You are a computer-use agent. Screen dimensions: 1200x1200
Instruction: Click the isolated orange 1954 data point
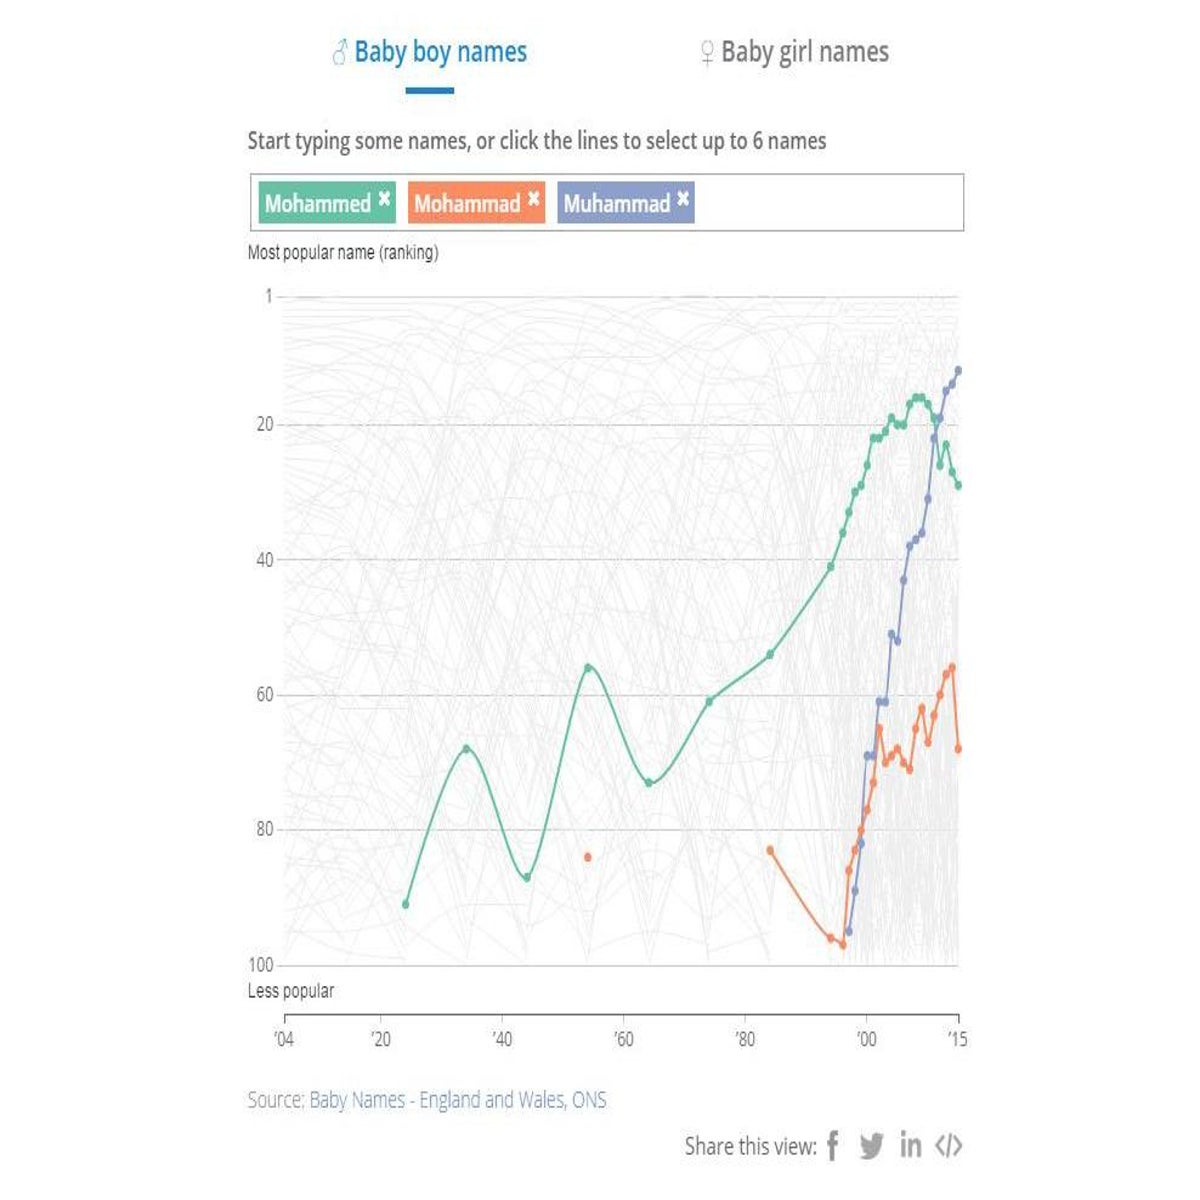pyautogui.click(x=588, y=857)
